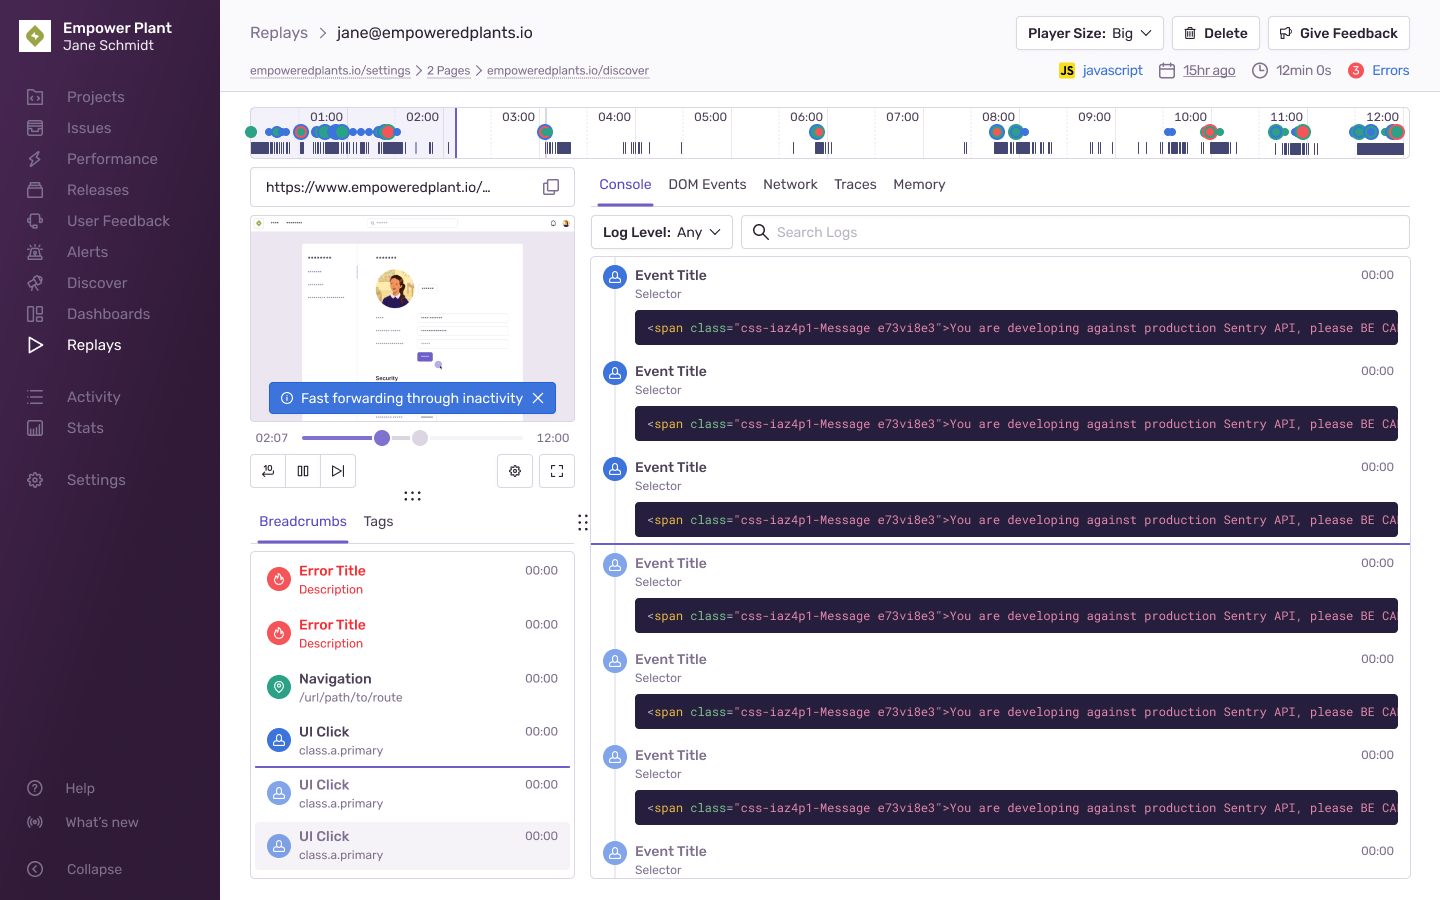Screen dimensions: 1440x900
Task: Open Activity in the sidebar
Action: point(93,397)
